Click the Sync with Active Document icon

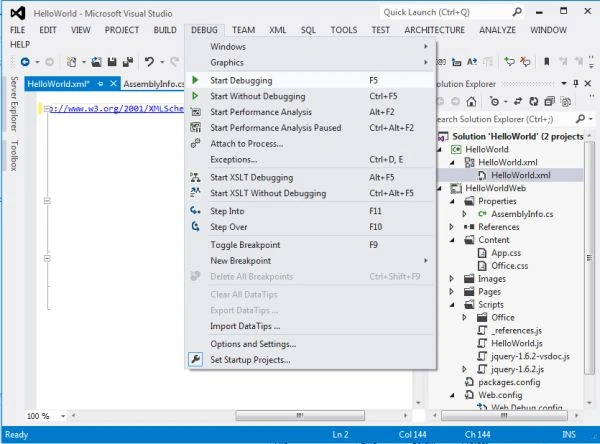[518, 101]
